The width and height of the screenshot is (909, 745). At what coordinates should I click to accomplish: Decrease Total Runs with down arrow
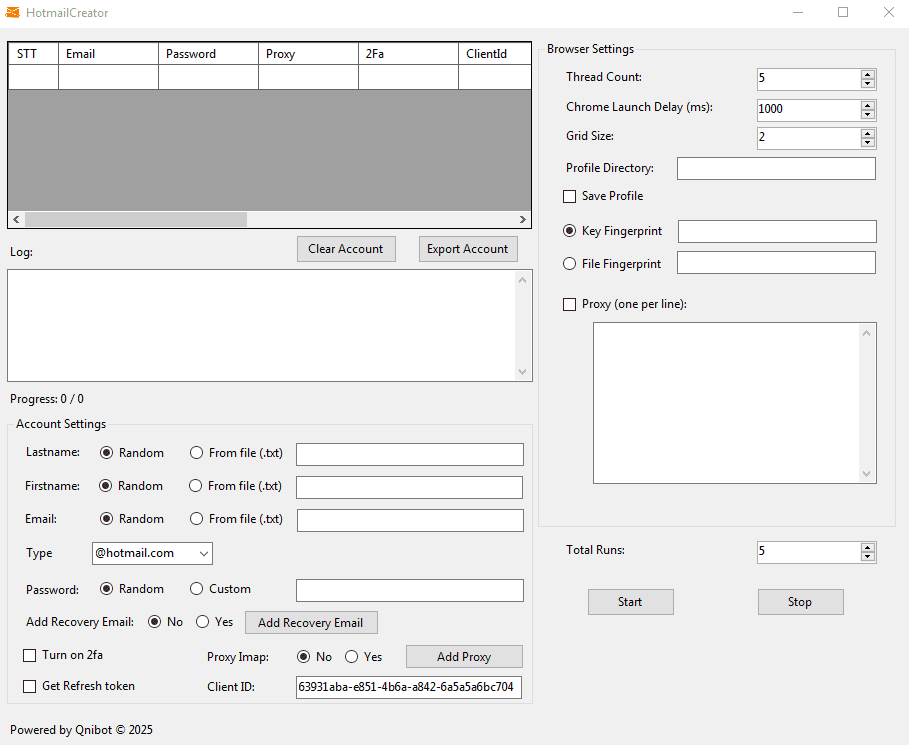pyautogui.click(x=867, y=555)
